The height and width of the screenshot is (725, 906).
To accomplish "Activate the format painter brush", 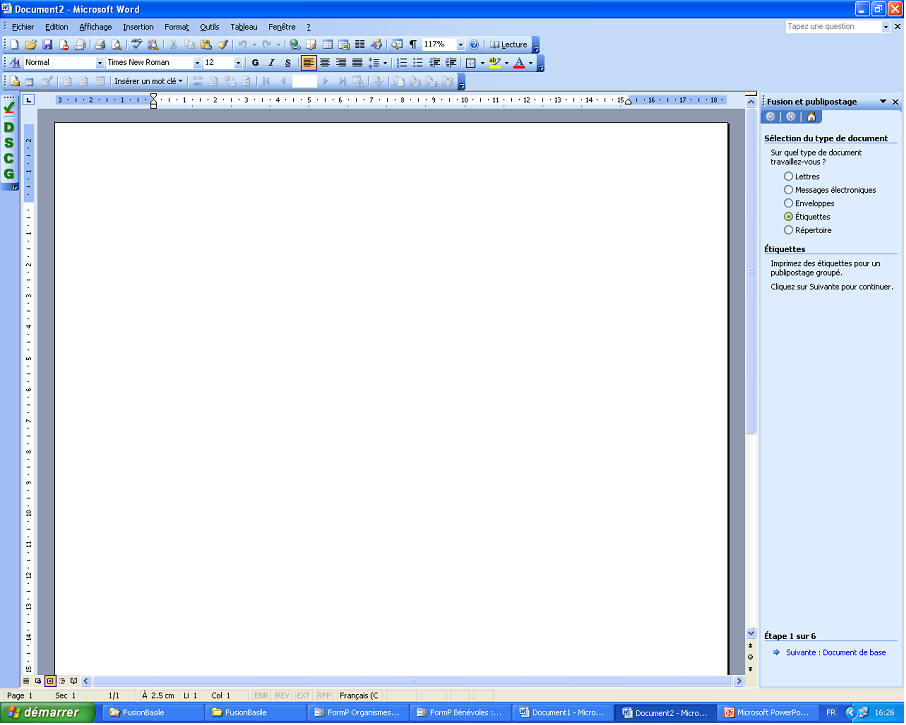I will click(x=222, y=44).
